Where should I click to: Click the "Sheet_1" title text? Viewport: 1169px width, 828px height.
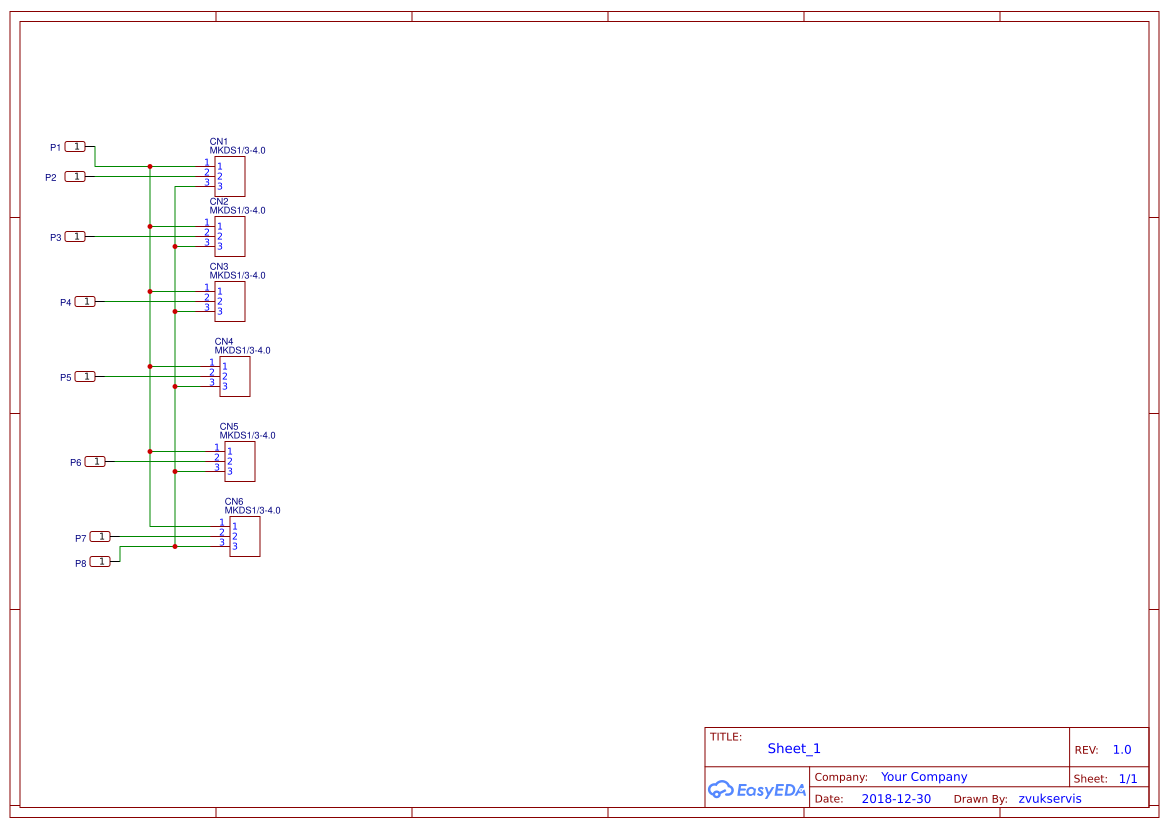[x=794, y=748]
